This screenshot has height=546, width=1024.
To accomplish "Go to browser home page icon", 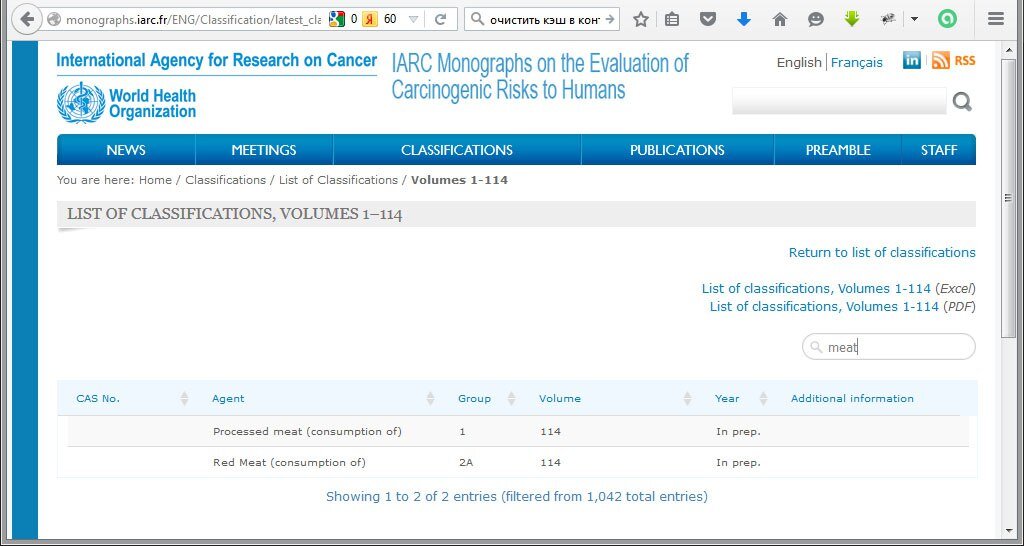I will click(x=780, y=20).
